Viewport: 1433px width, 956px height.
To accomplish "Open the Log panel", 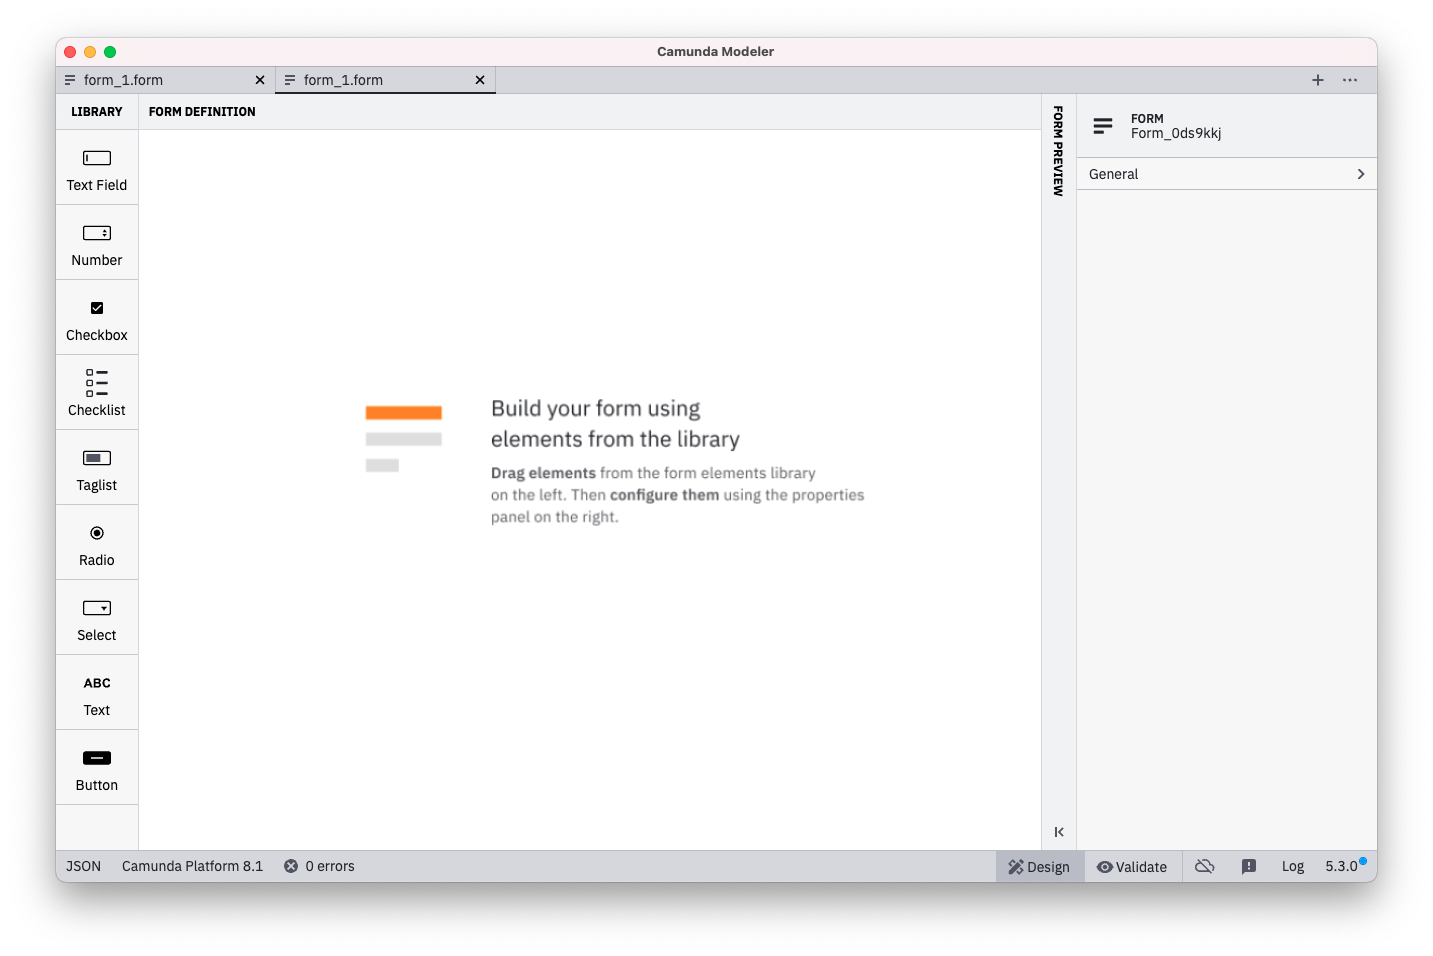I will click(1292, 866).
